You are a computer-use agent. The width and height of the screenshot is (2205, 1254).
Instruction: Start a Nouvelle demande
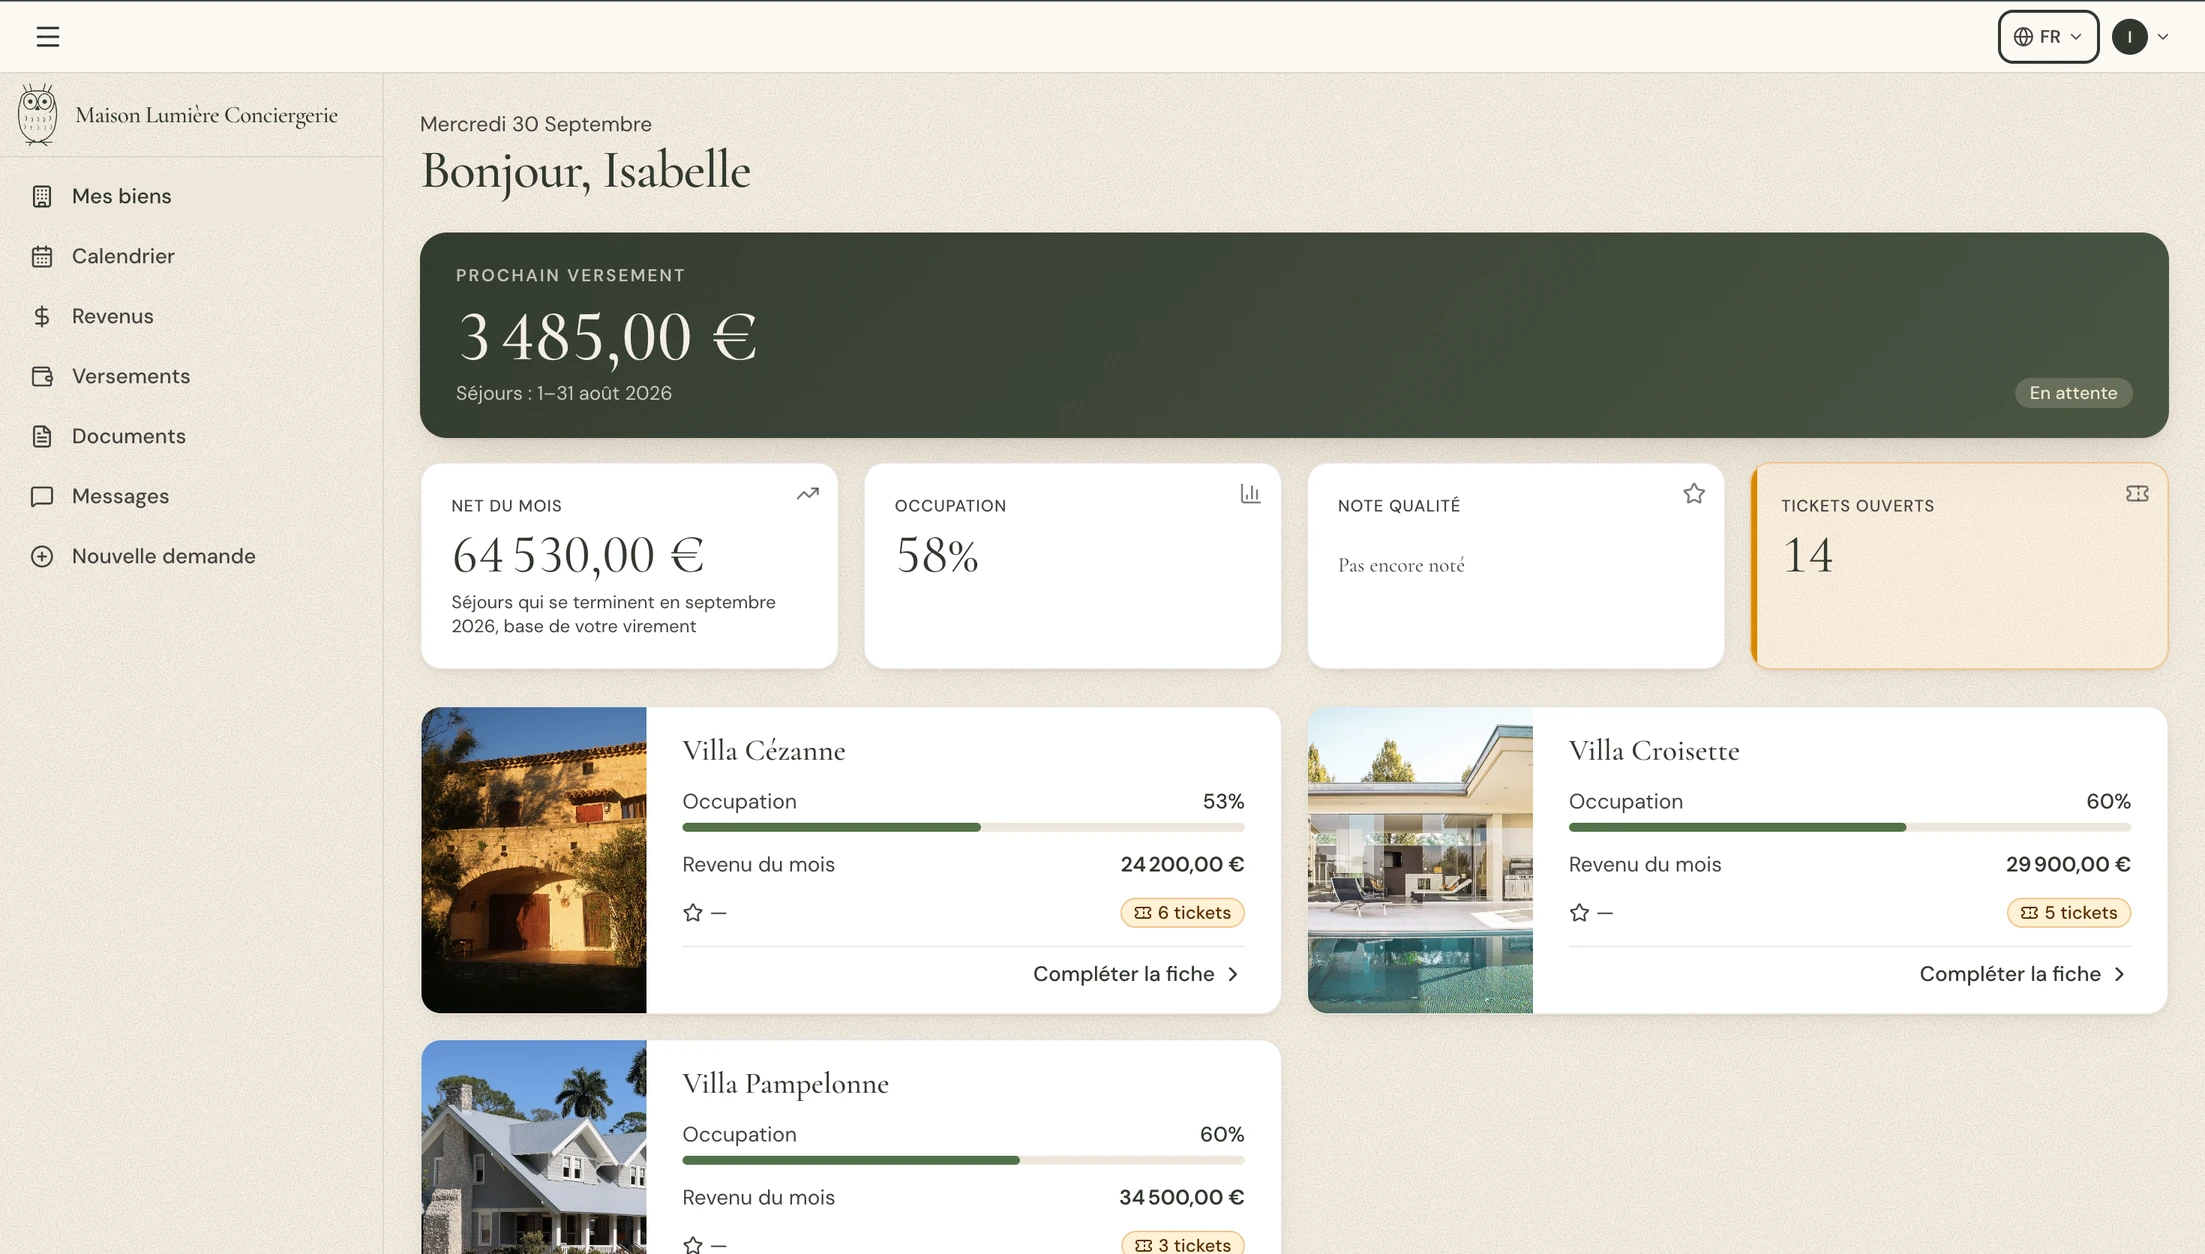(191, 556)
